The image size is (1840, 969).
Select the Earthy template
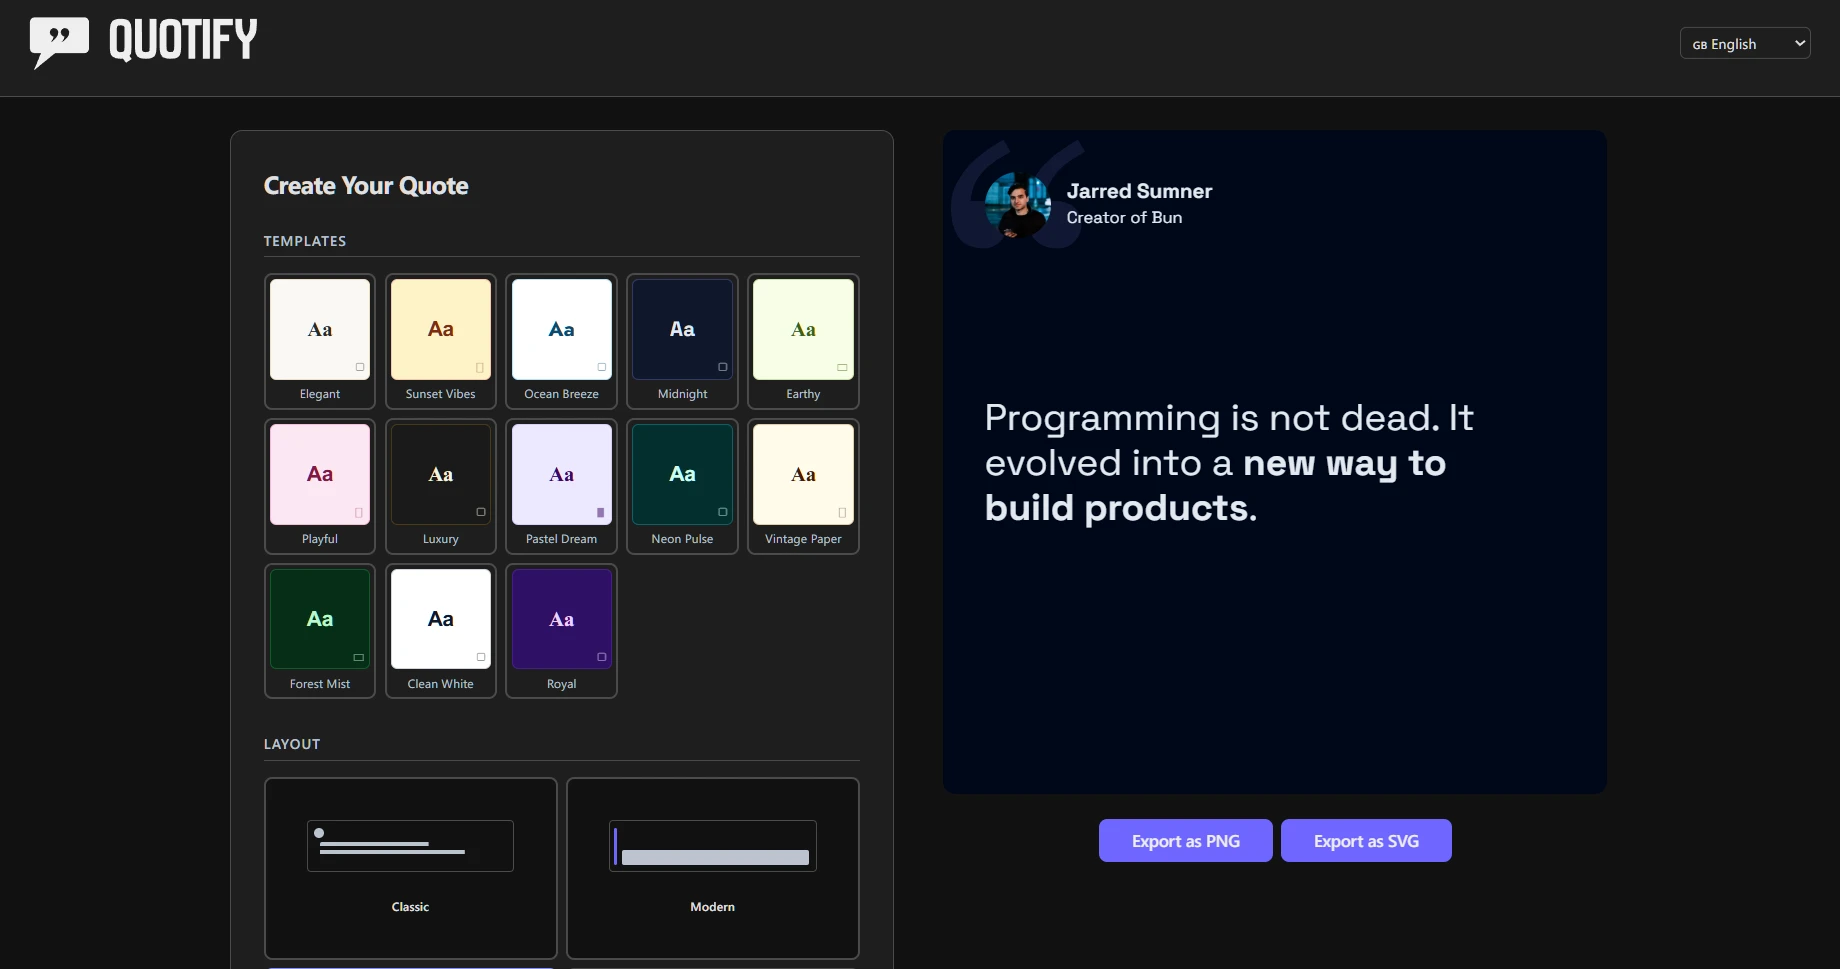[804, 341]
